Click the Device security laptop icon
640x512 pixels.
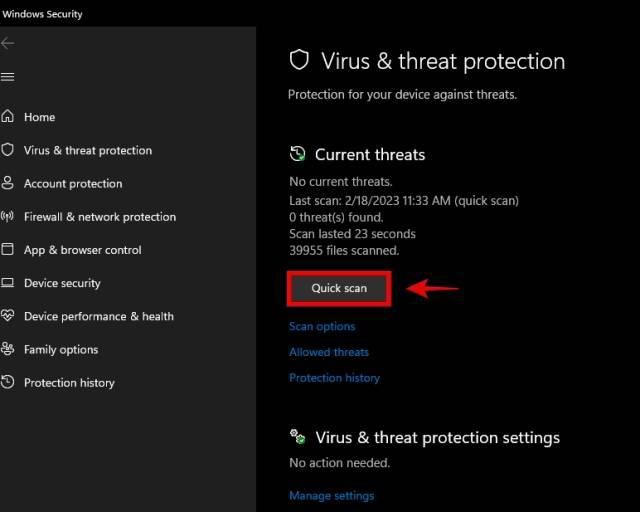coord(8,283)
